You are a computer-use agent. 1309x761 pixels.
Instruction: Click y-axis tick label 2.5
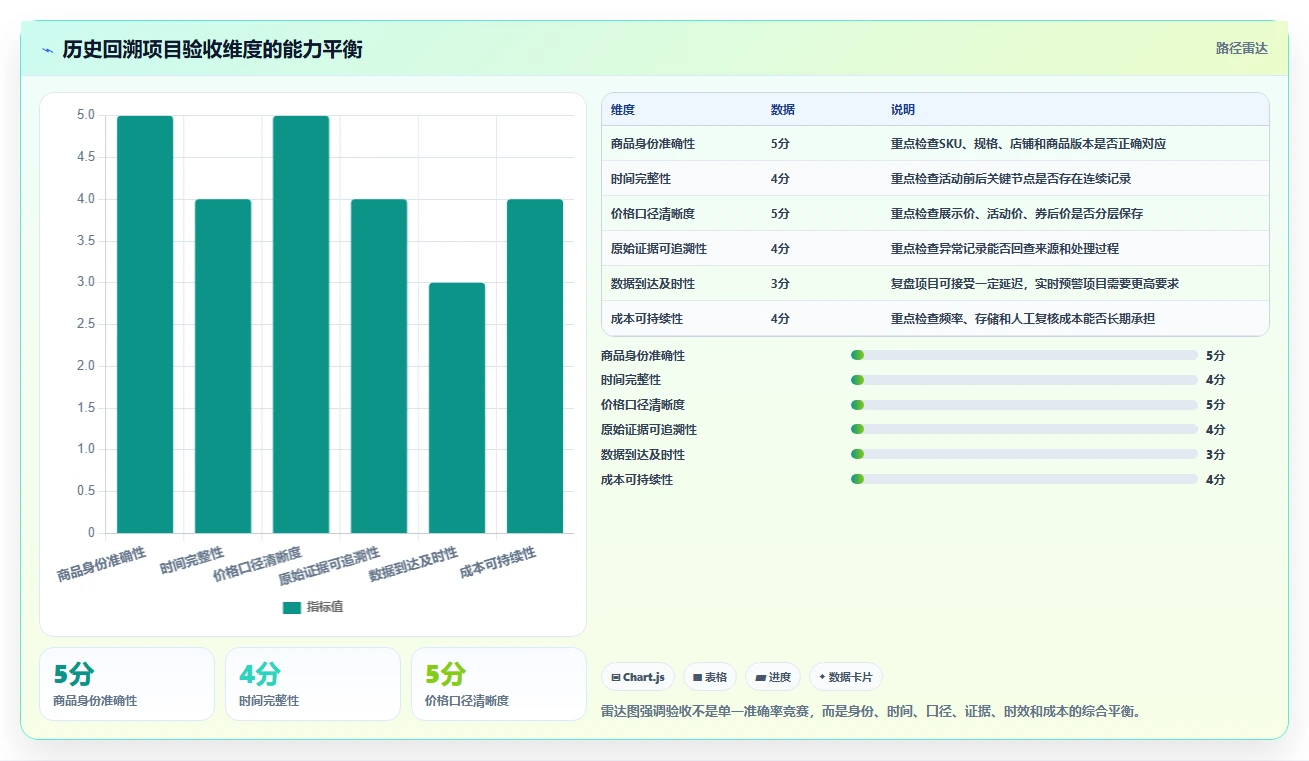[x=86, y=324]
